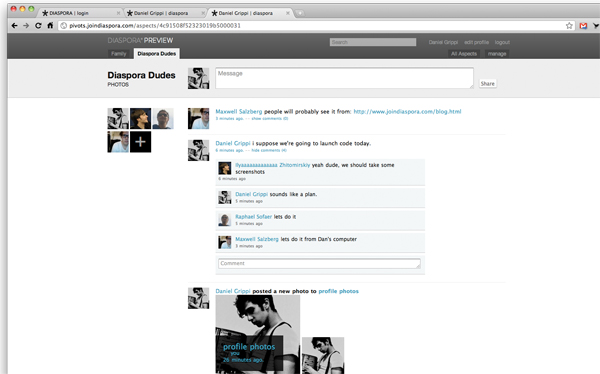Viewport: 600px width, 374px height.
Task: Toggle hide comments on Daniel's post
Action: pos(269,150)
